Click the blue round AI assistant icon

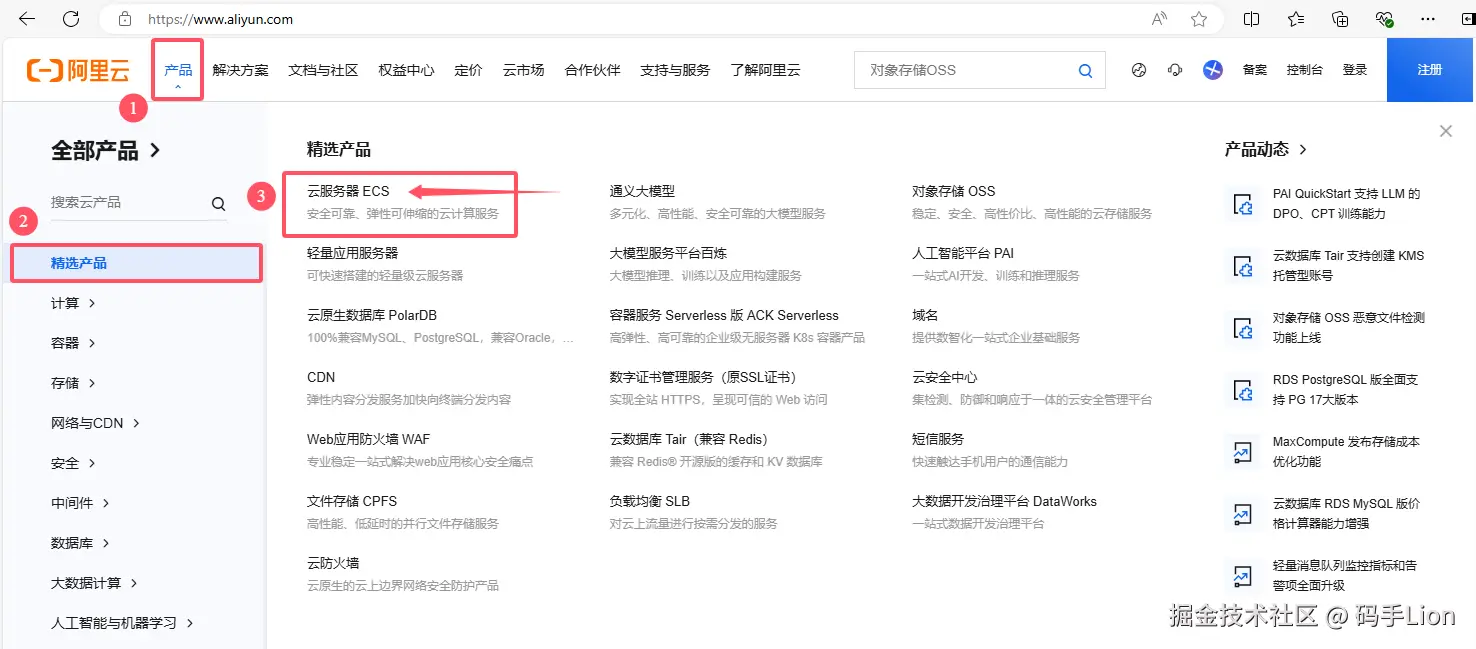click(x=1213, y=70)
